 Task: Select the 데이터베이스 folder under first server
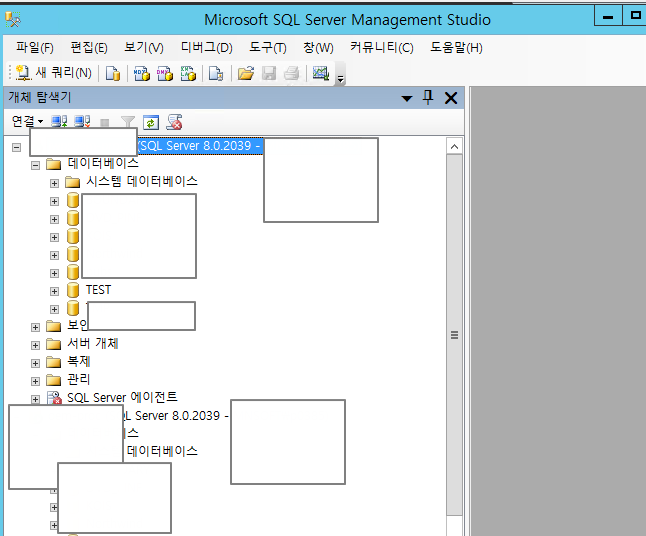coord(103,164)
